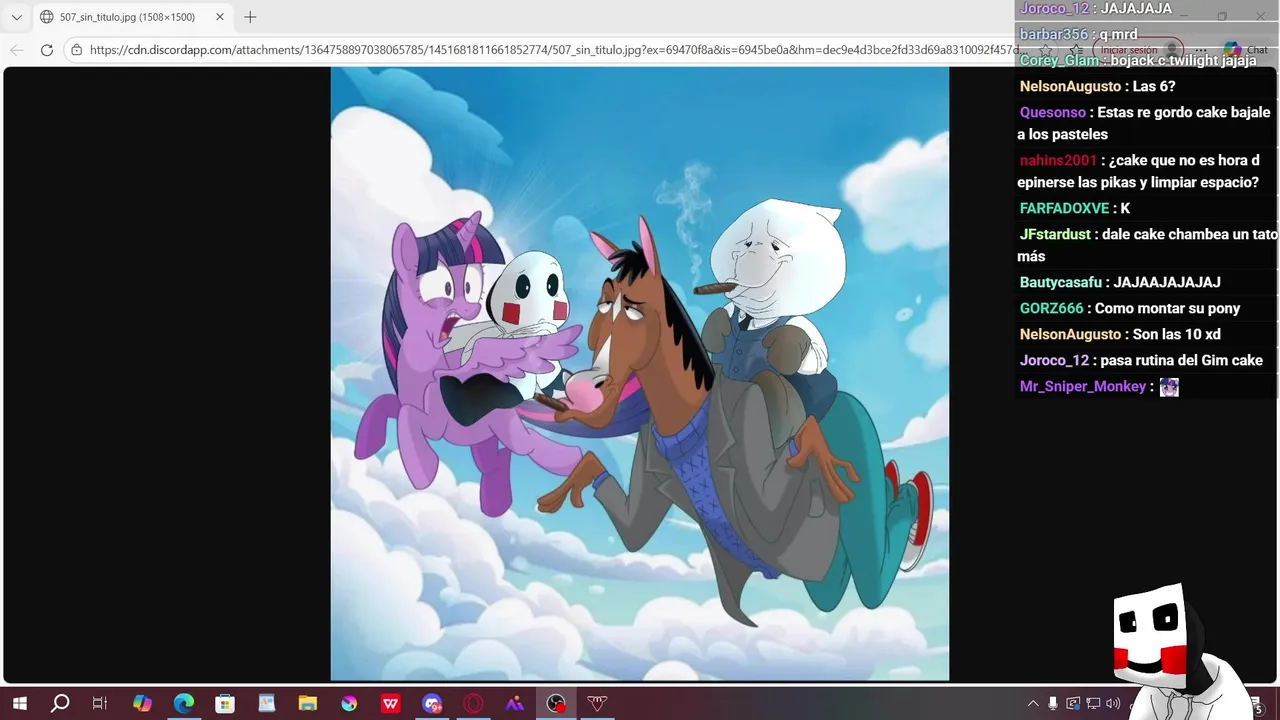Click the discordapp URL address bar
1280x720 pixels.
coord(555,50)
